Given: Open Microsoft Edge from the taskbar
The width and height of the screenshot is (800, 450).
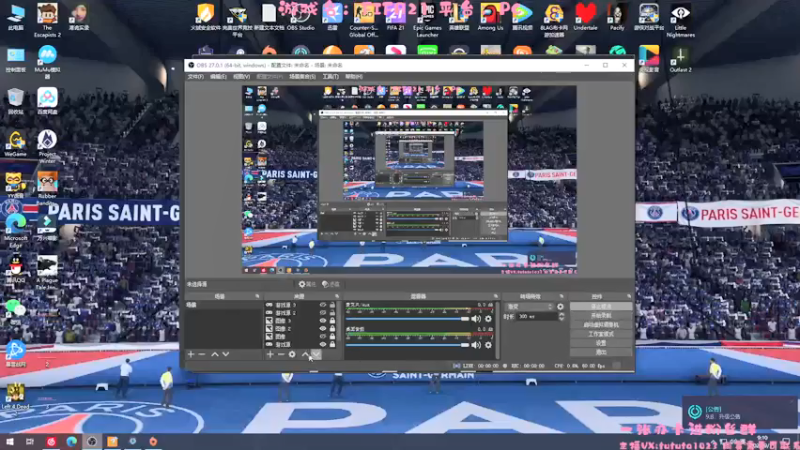Looking at the screenshot, I should coord(71,442).
